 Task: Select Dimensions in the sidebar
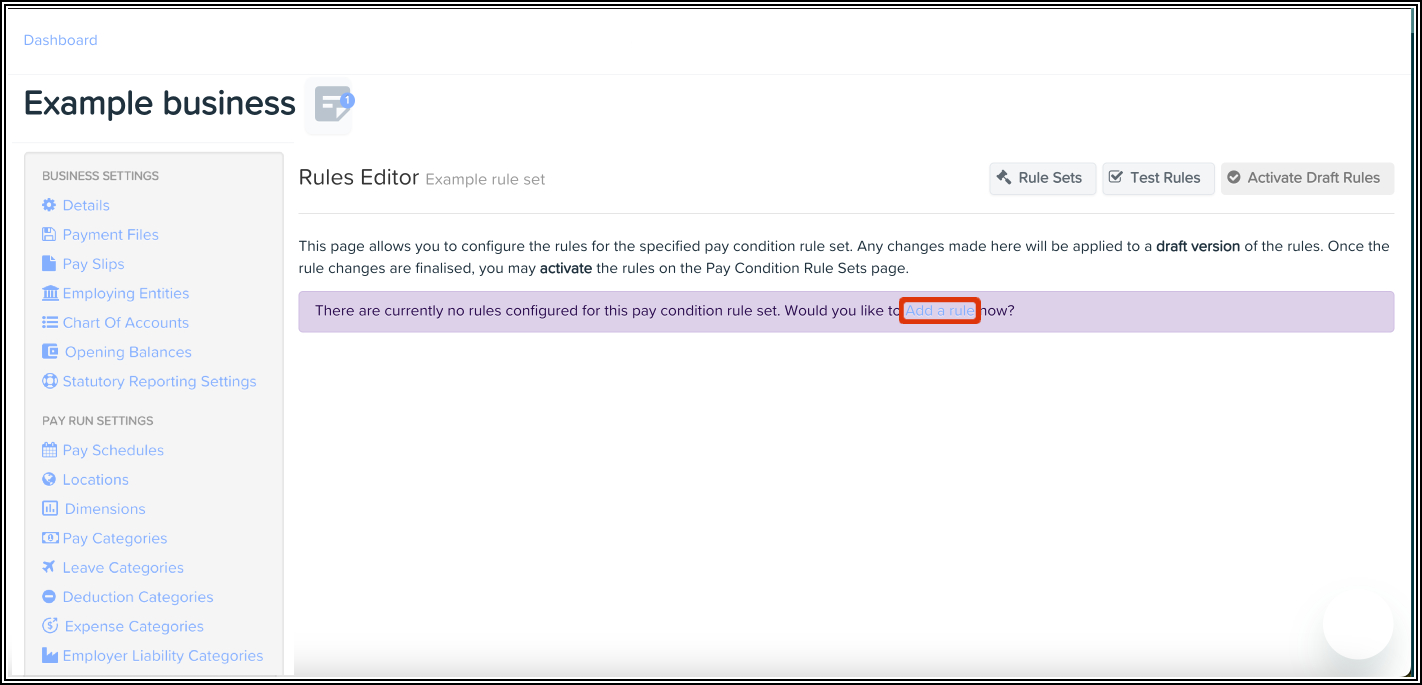[x=104, y=509]
